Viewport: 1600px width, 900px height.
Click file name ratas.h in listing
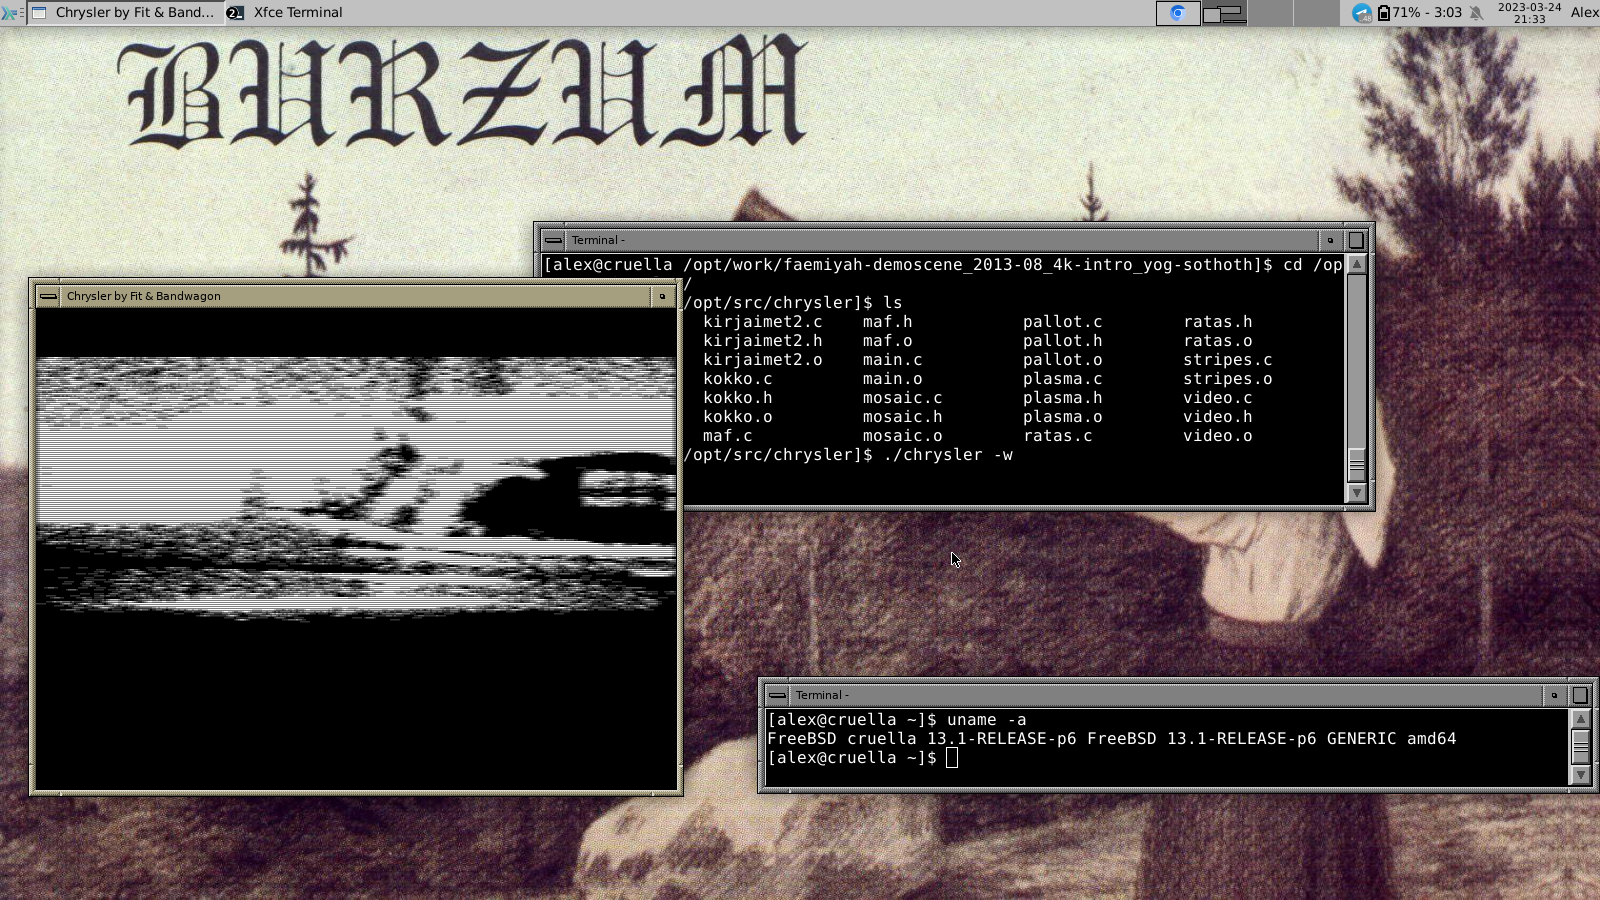click(1217, 322)
